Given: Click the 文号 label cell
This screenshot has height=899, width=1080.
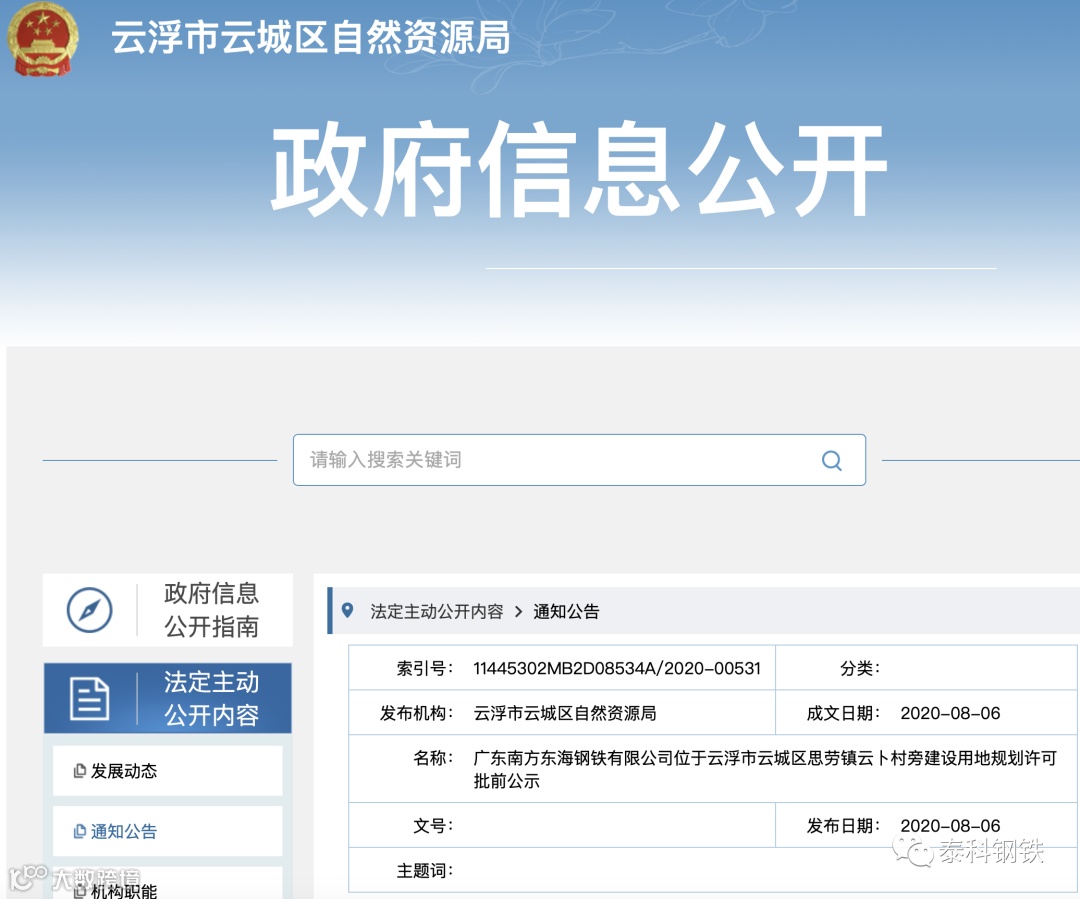Looking at the screenshot, I should (x=433, y=825).
